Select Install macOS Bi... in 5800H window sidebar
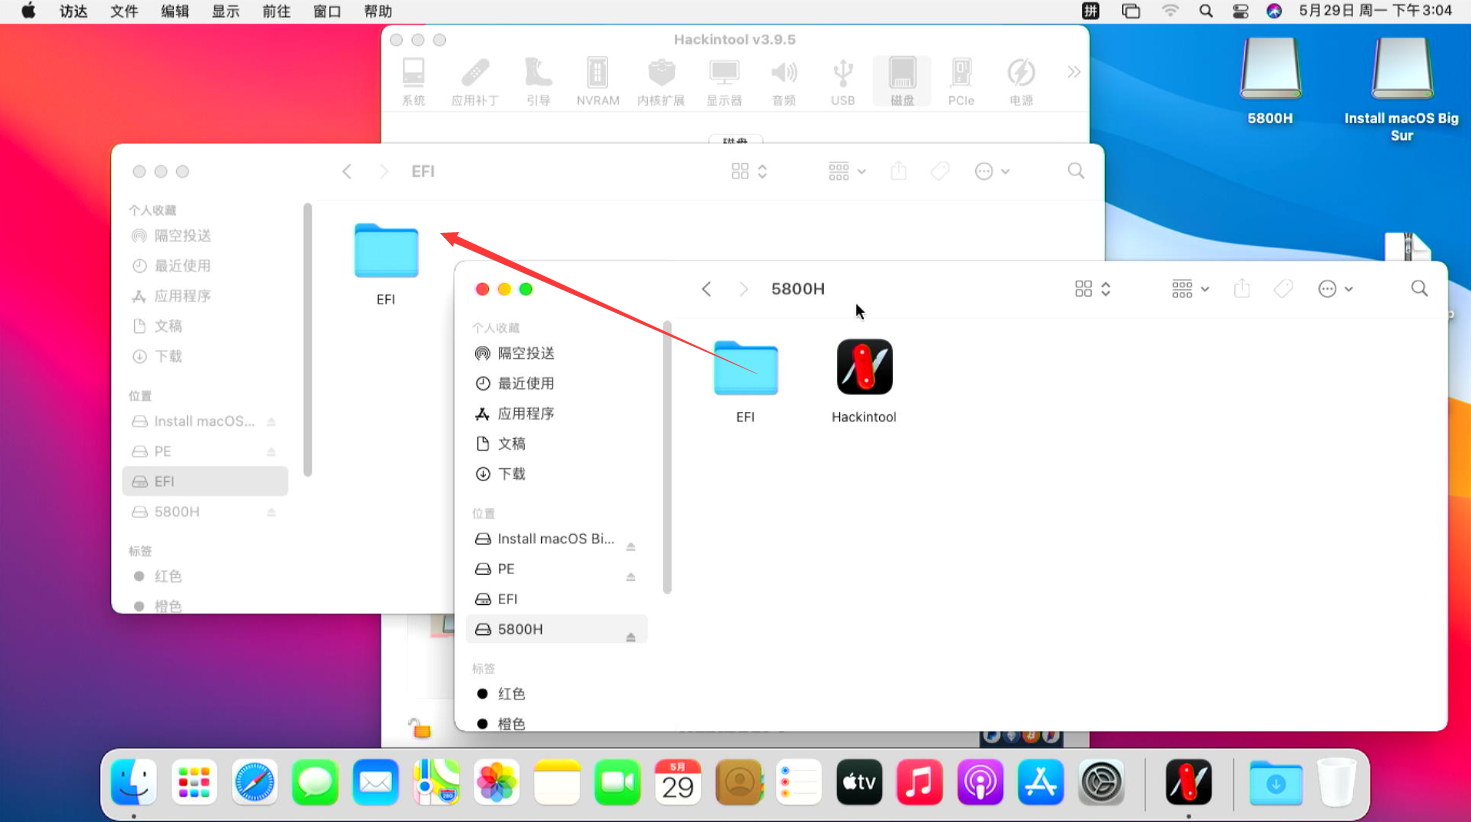 (545, 539)
